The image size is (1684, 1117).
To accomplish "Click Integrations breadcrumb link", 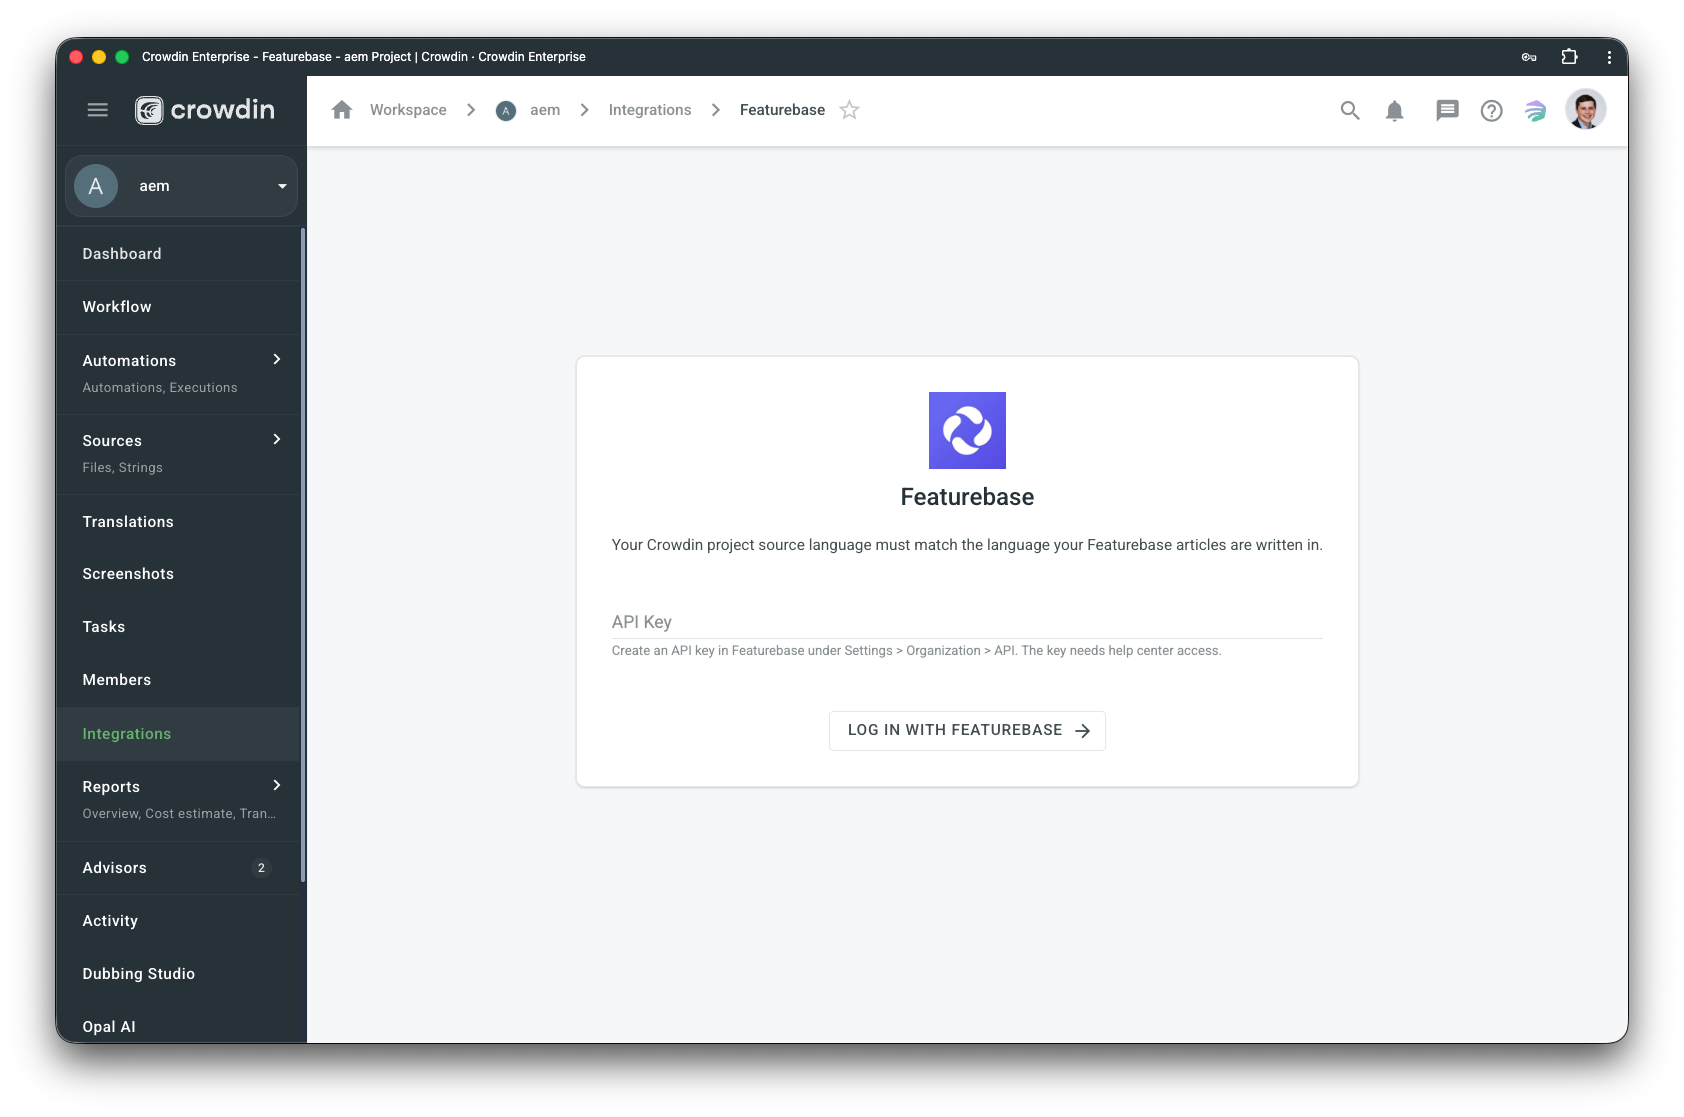I will click(650, 110).
